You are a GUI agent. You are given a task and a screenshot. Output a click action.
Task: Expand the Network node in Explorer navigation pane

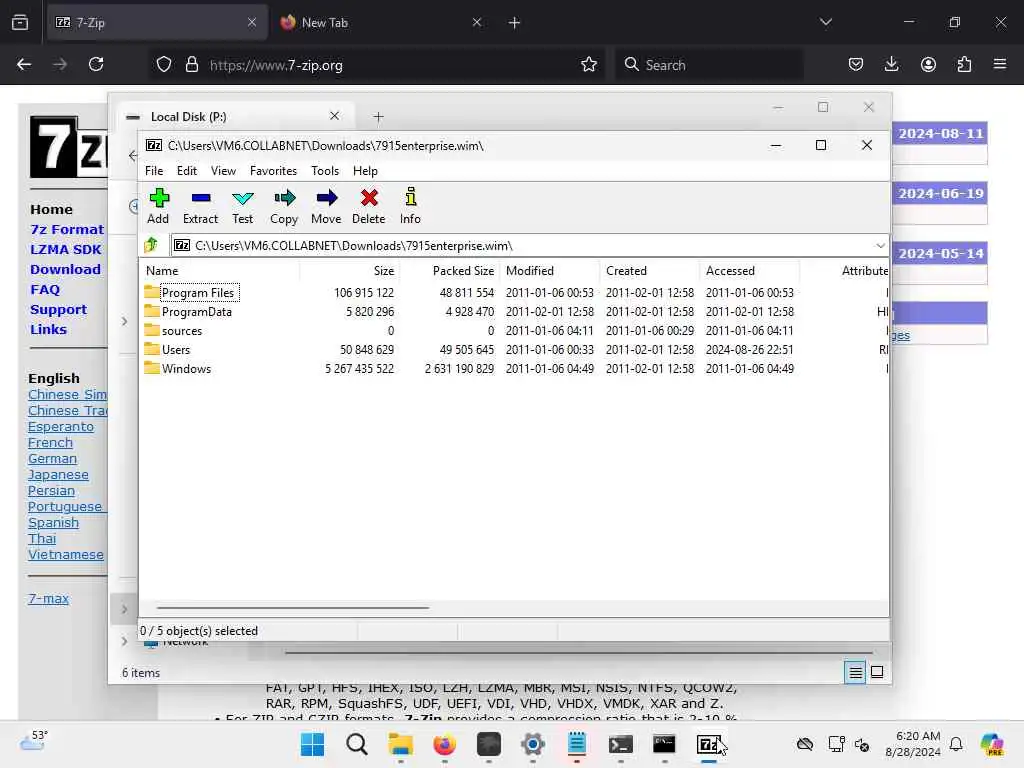point(124,641)
